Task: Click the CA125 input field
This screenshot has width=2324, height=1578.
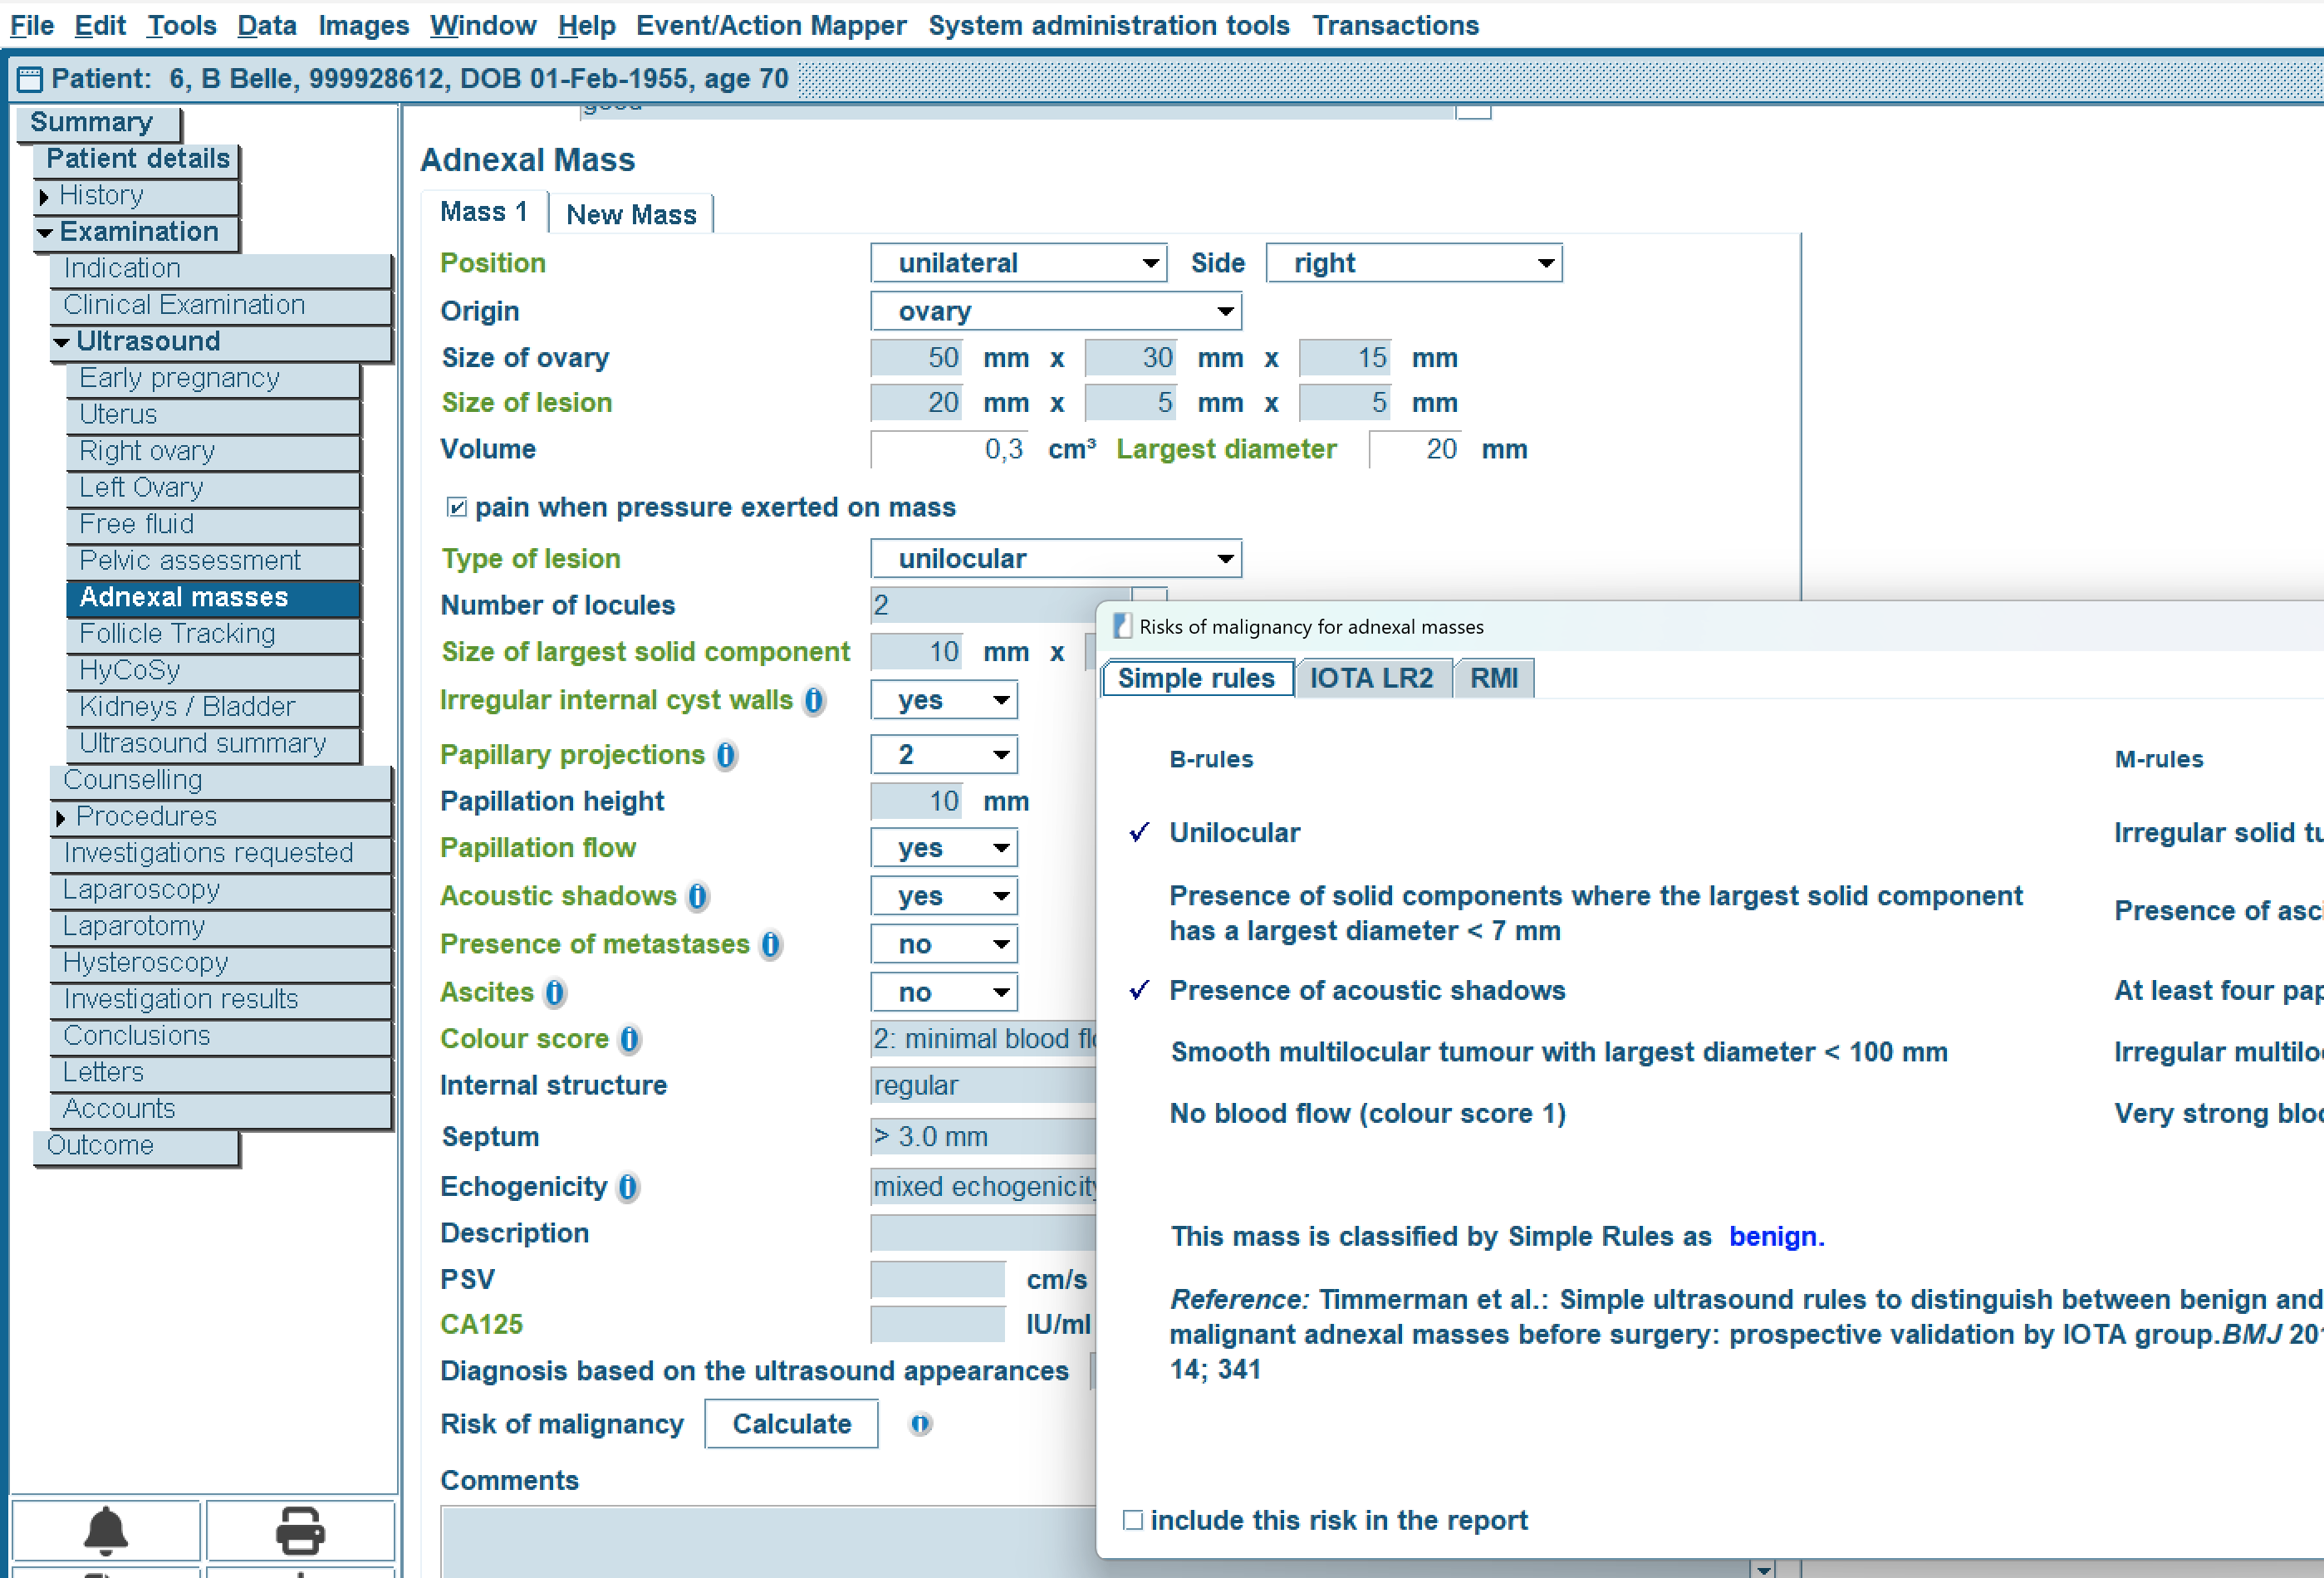Action: coord(937,1324)
